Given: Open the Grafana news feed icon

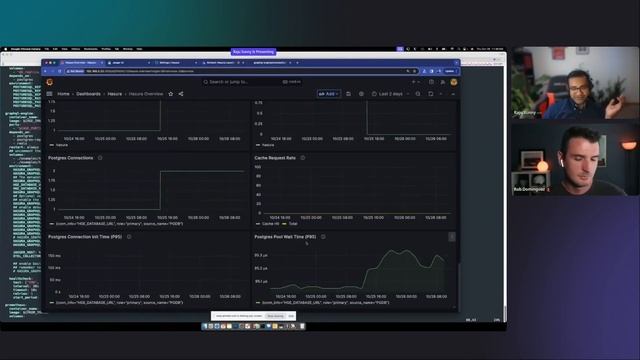Looking at the screenshot, I should click(442, 82).
